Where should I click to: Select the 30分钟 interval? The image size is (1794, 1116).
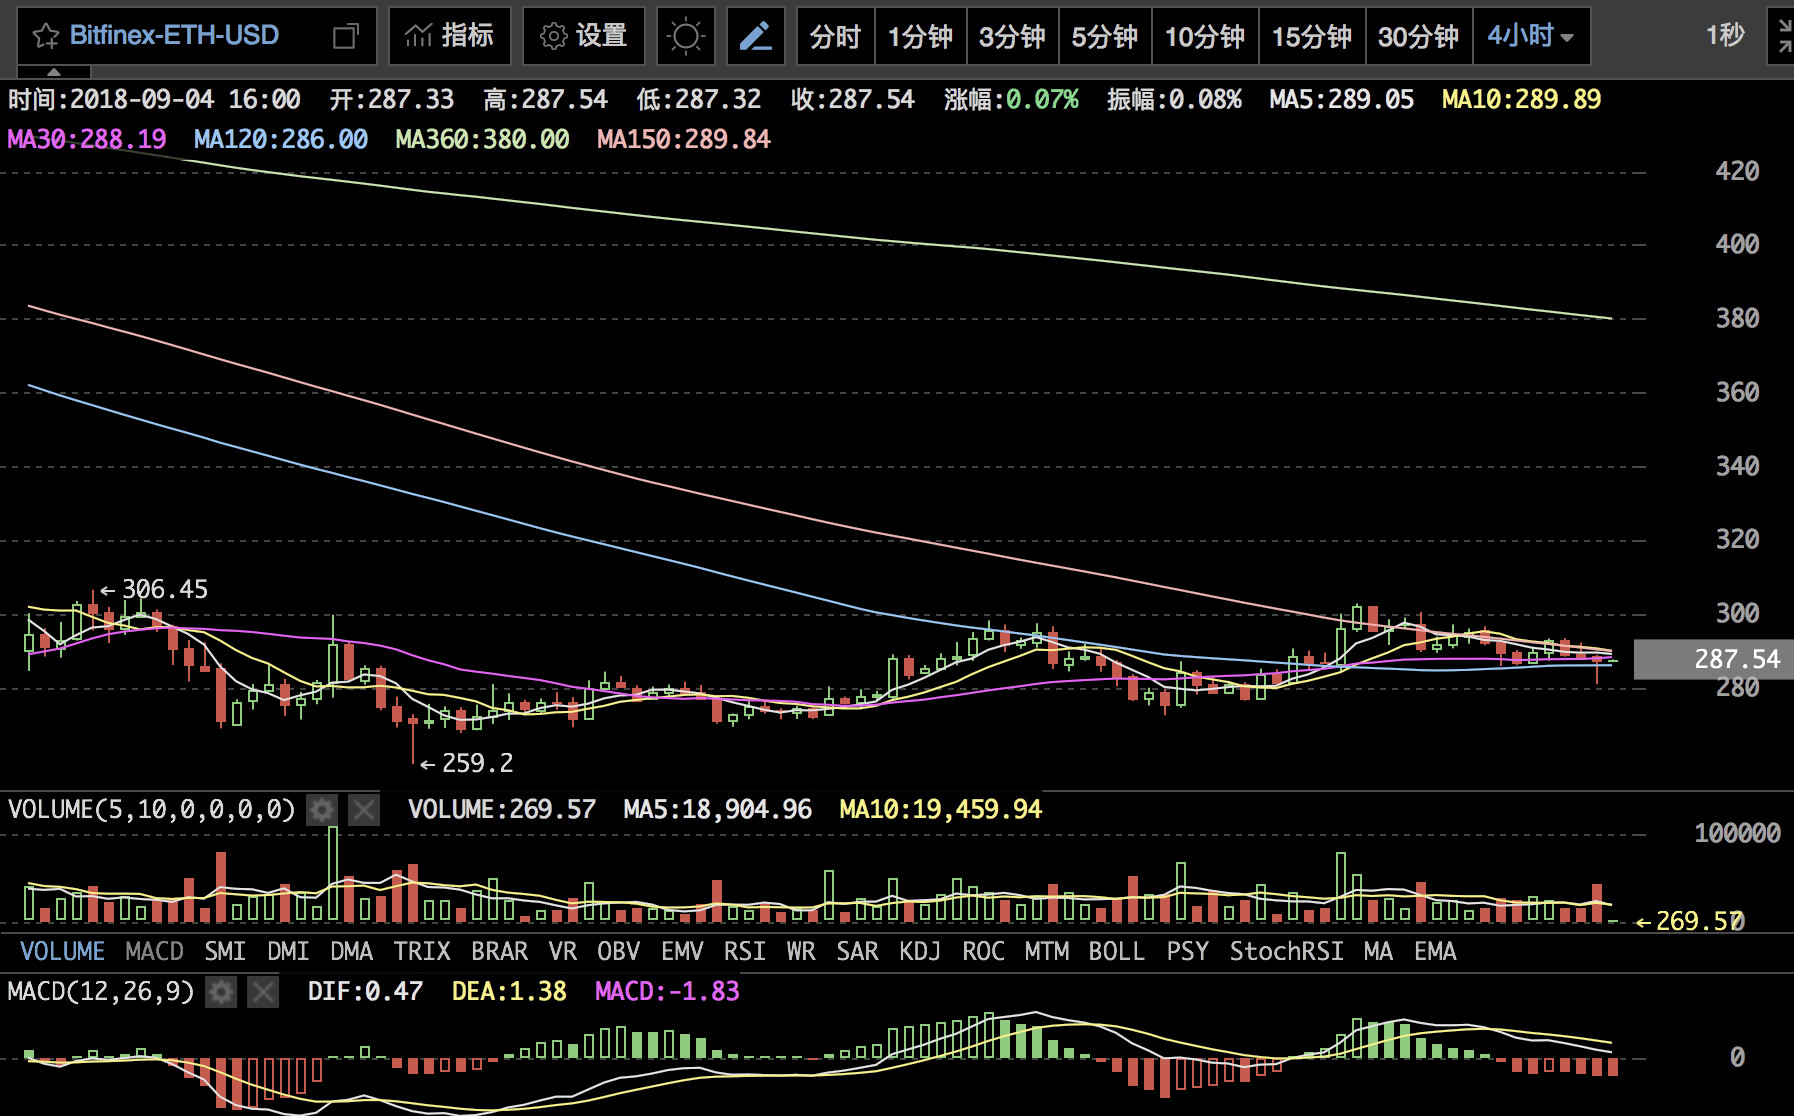tap(1419, 36)
